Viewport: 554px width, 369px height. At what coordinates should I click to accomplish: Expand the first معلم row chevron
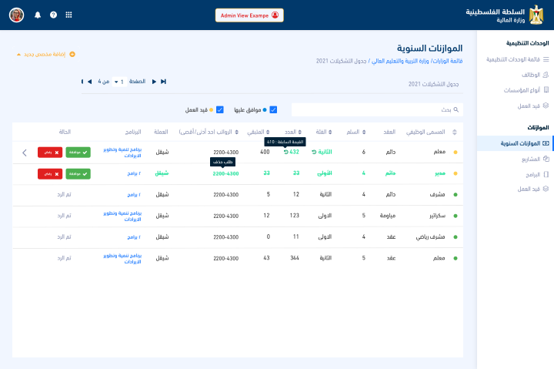[24, 153]
